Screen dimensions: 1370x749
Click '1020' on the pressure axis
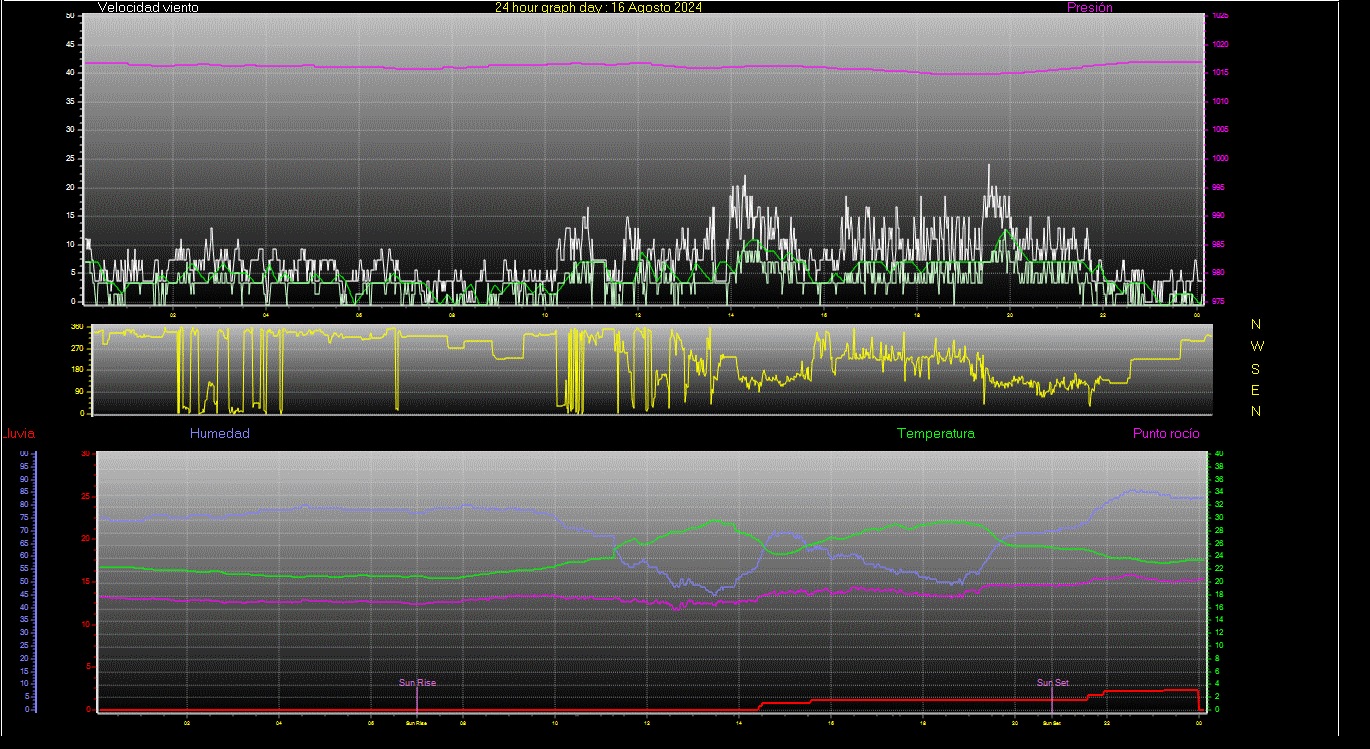[x=1220, y=44]
